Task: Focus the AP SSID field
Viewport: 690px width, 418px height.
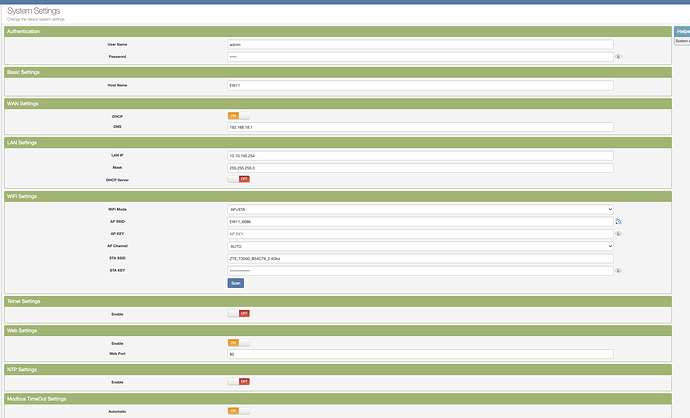Action: pyautogui.click(x=420, y=222)
